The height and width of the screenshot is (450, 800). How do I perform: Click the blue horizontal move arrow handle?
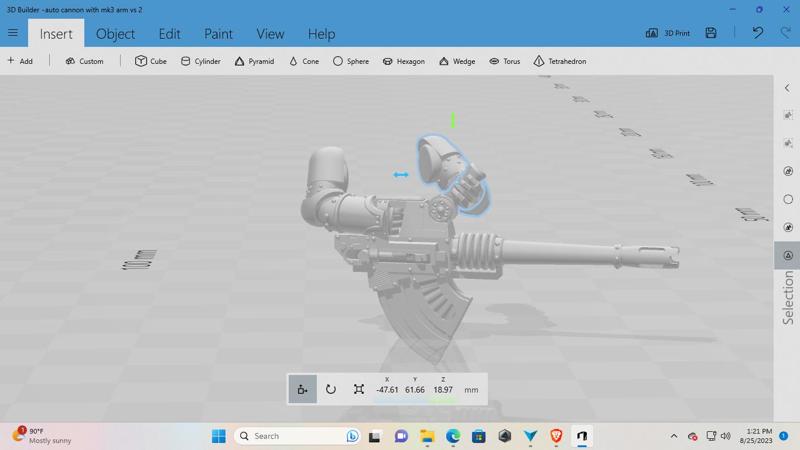401,174
